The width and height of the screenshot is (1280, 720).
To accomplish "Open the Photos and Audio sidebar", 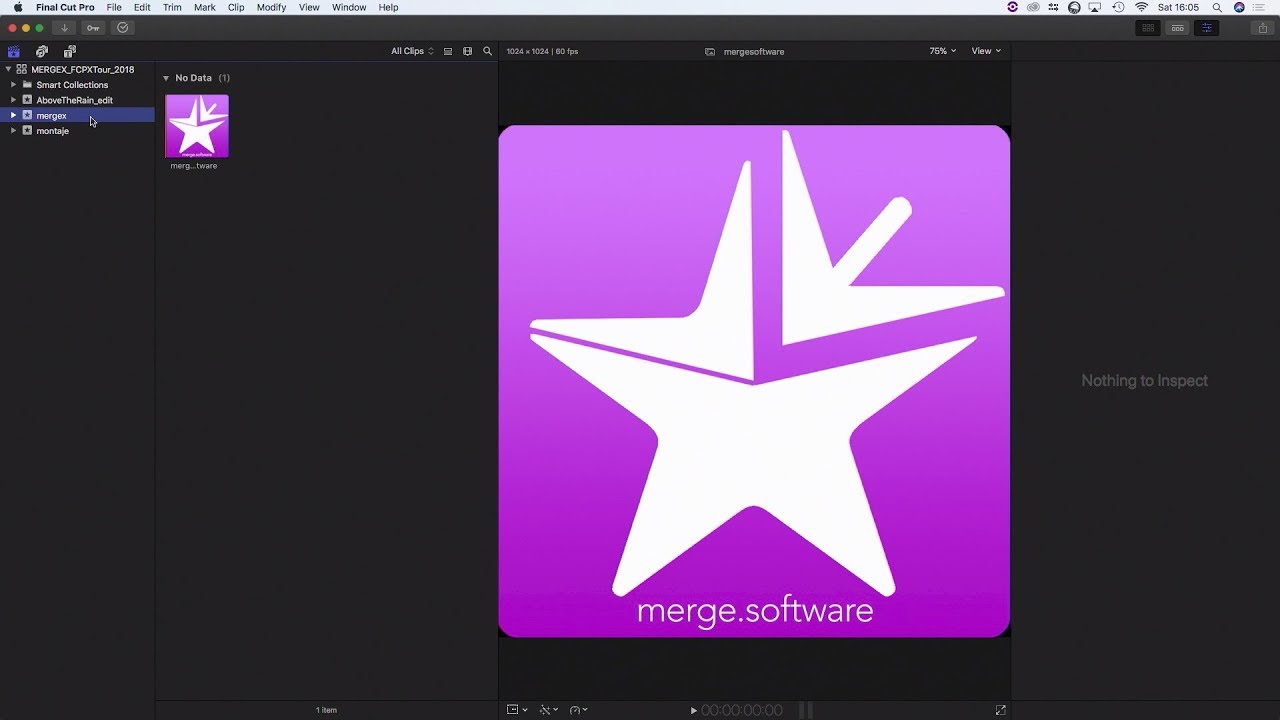I will tap(42, 51).
